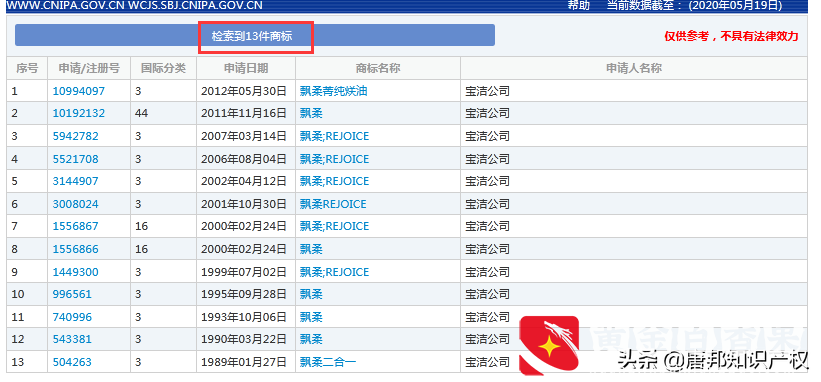The image size is (821, 382).
Task: Open registration number 504263
Action: click(x=72, y=362)
